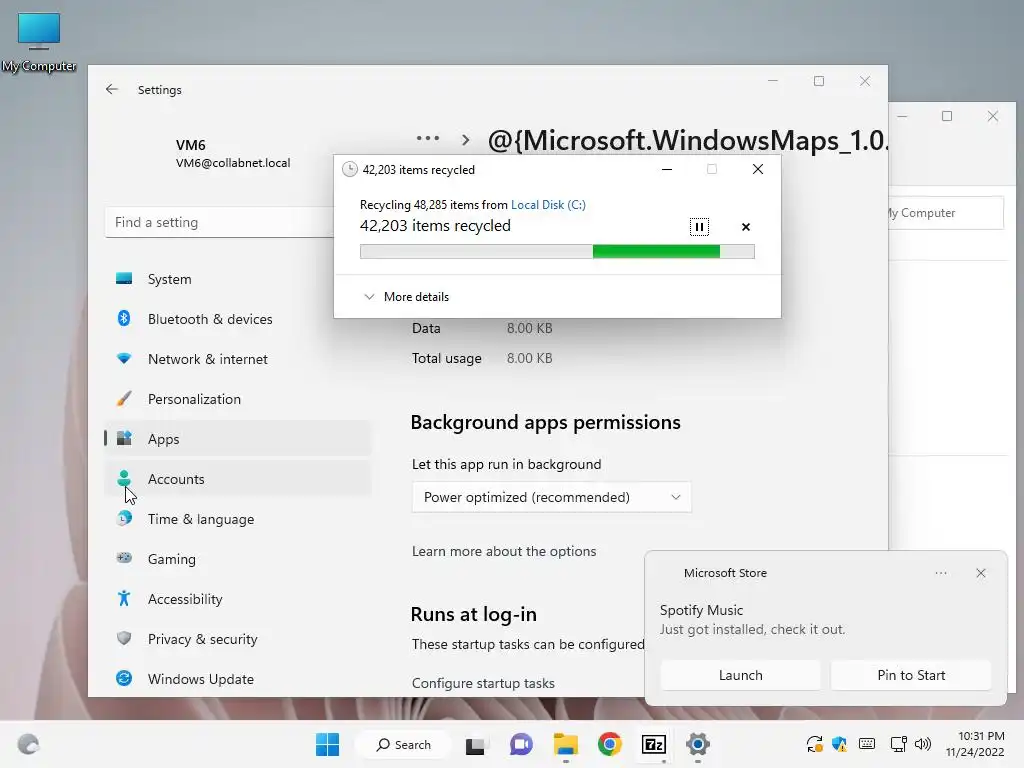Pin Spotify Music to Start
Screen dimensions: 1024x768
pos(911,675)
